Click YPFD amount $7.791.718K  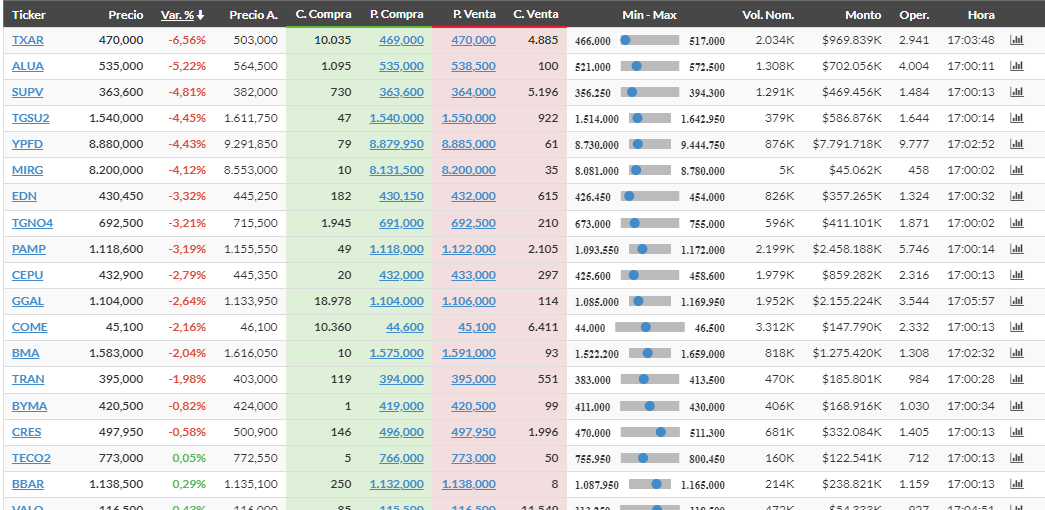(847, 144)
